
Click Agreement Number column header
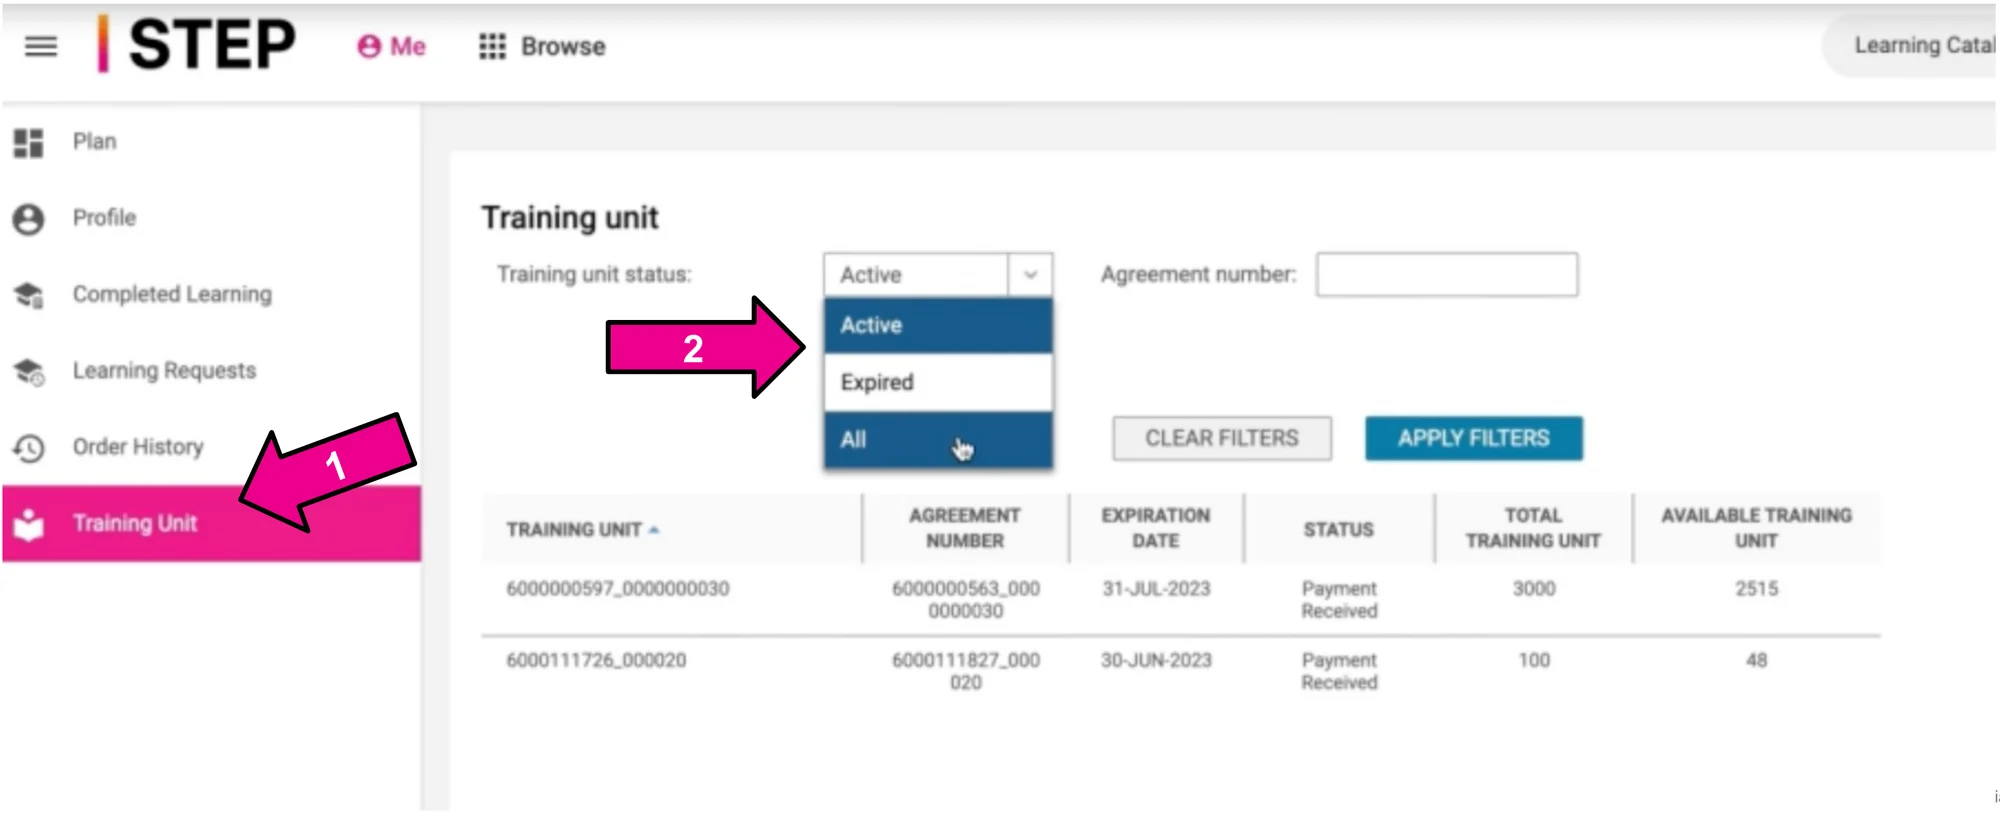[x=965, y=528]
